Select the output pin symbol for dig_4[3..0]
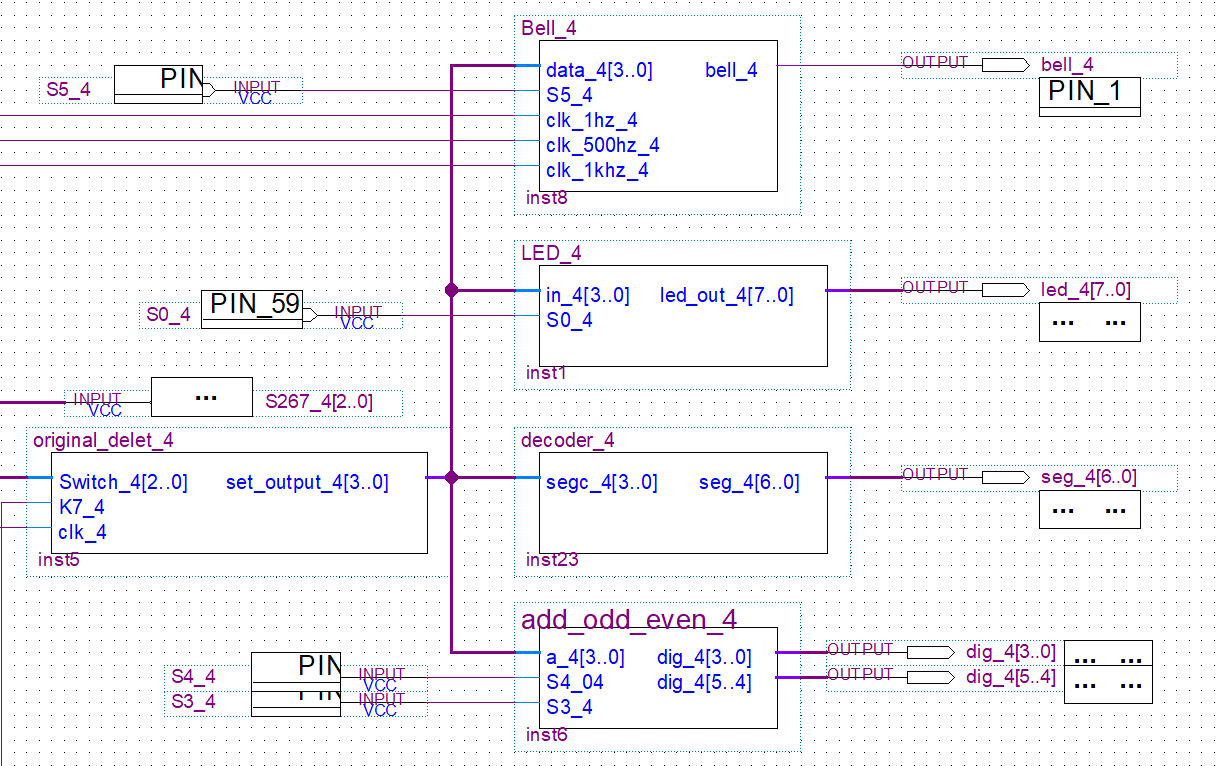Screen dimensions: 1218x766 click(930, 652)
